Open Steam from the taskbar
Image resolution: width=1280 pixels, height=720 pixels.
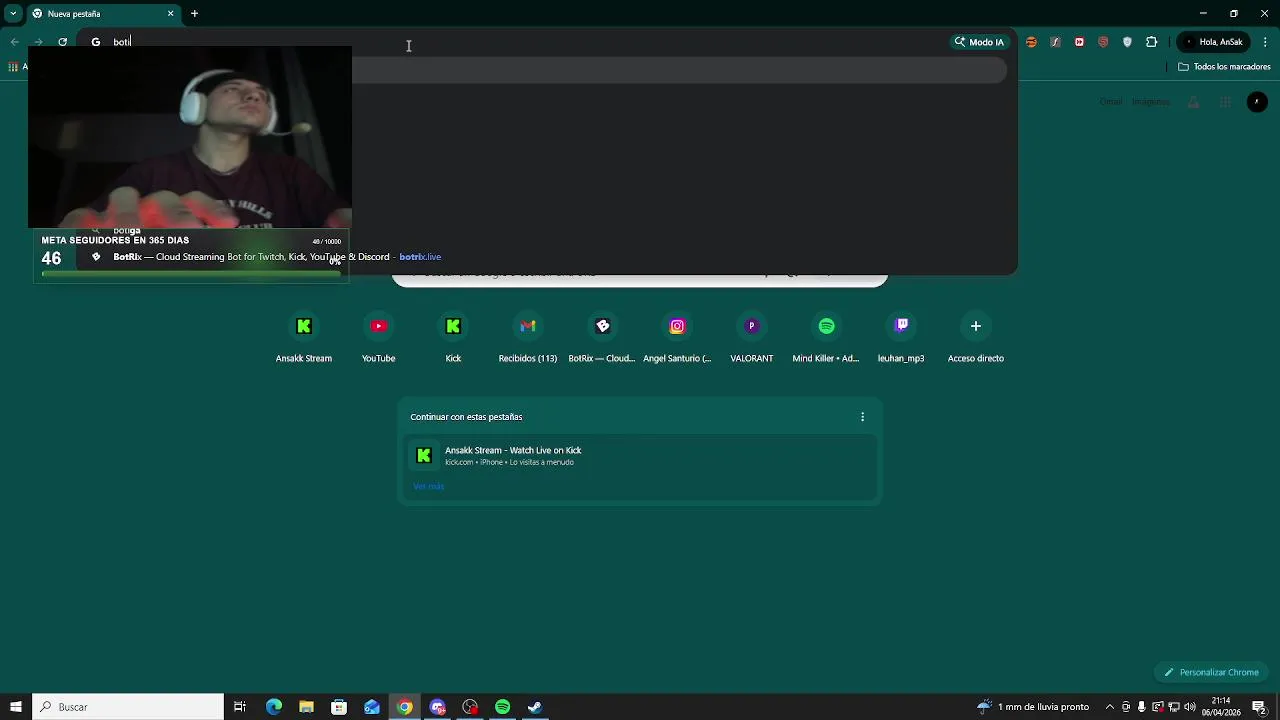click(x=535, y=707)
